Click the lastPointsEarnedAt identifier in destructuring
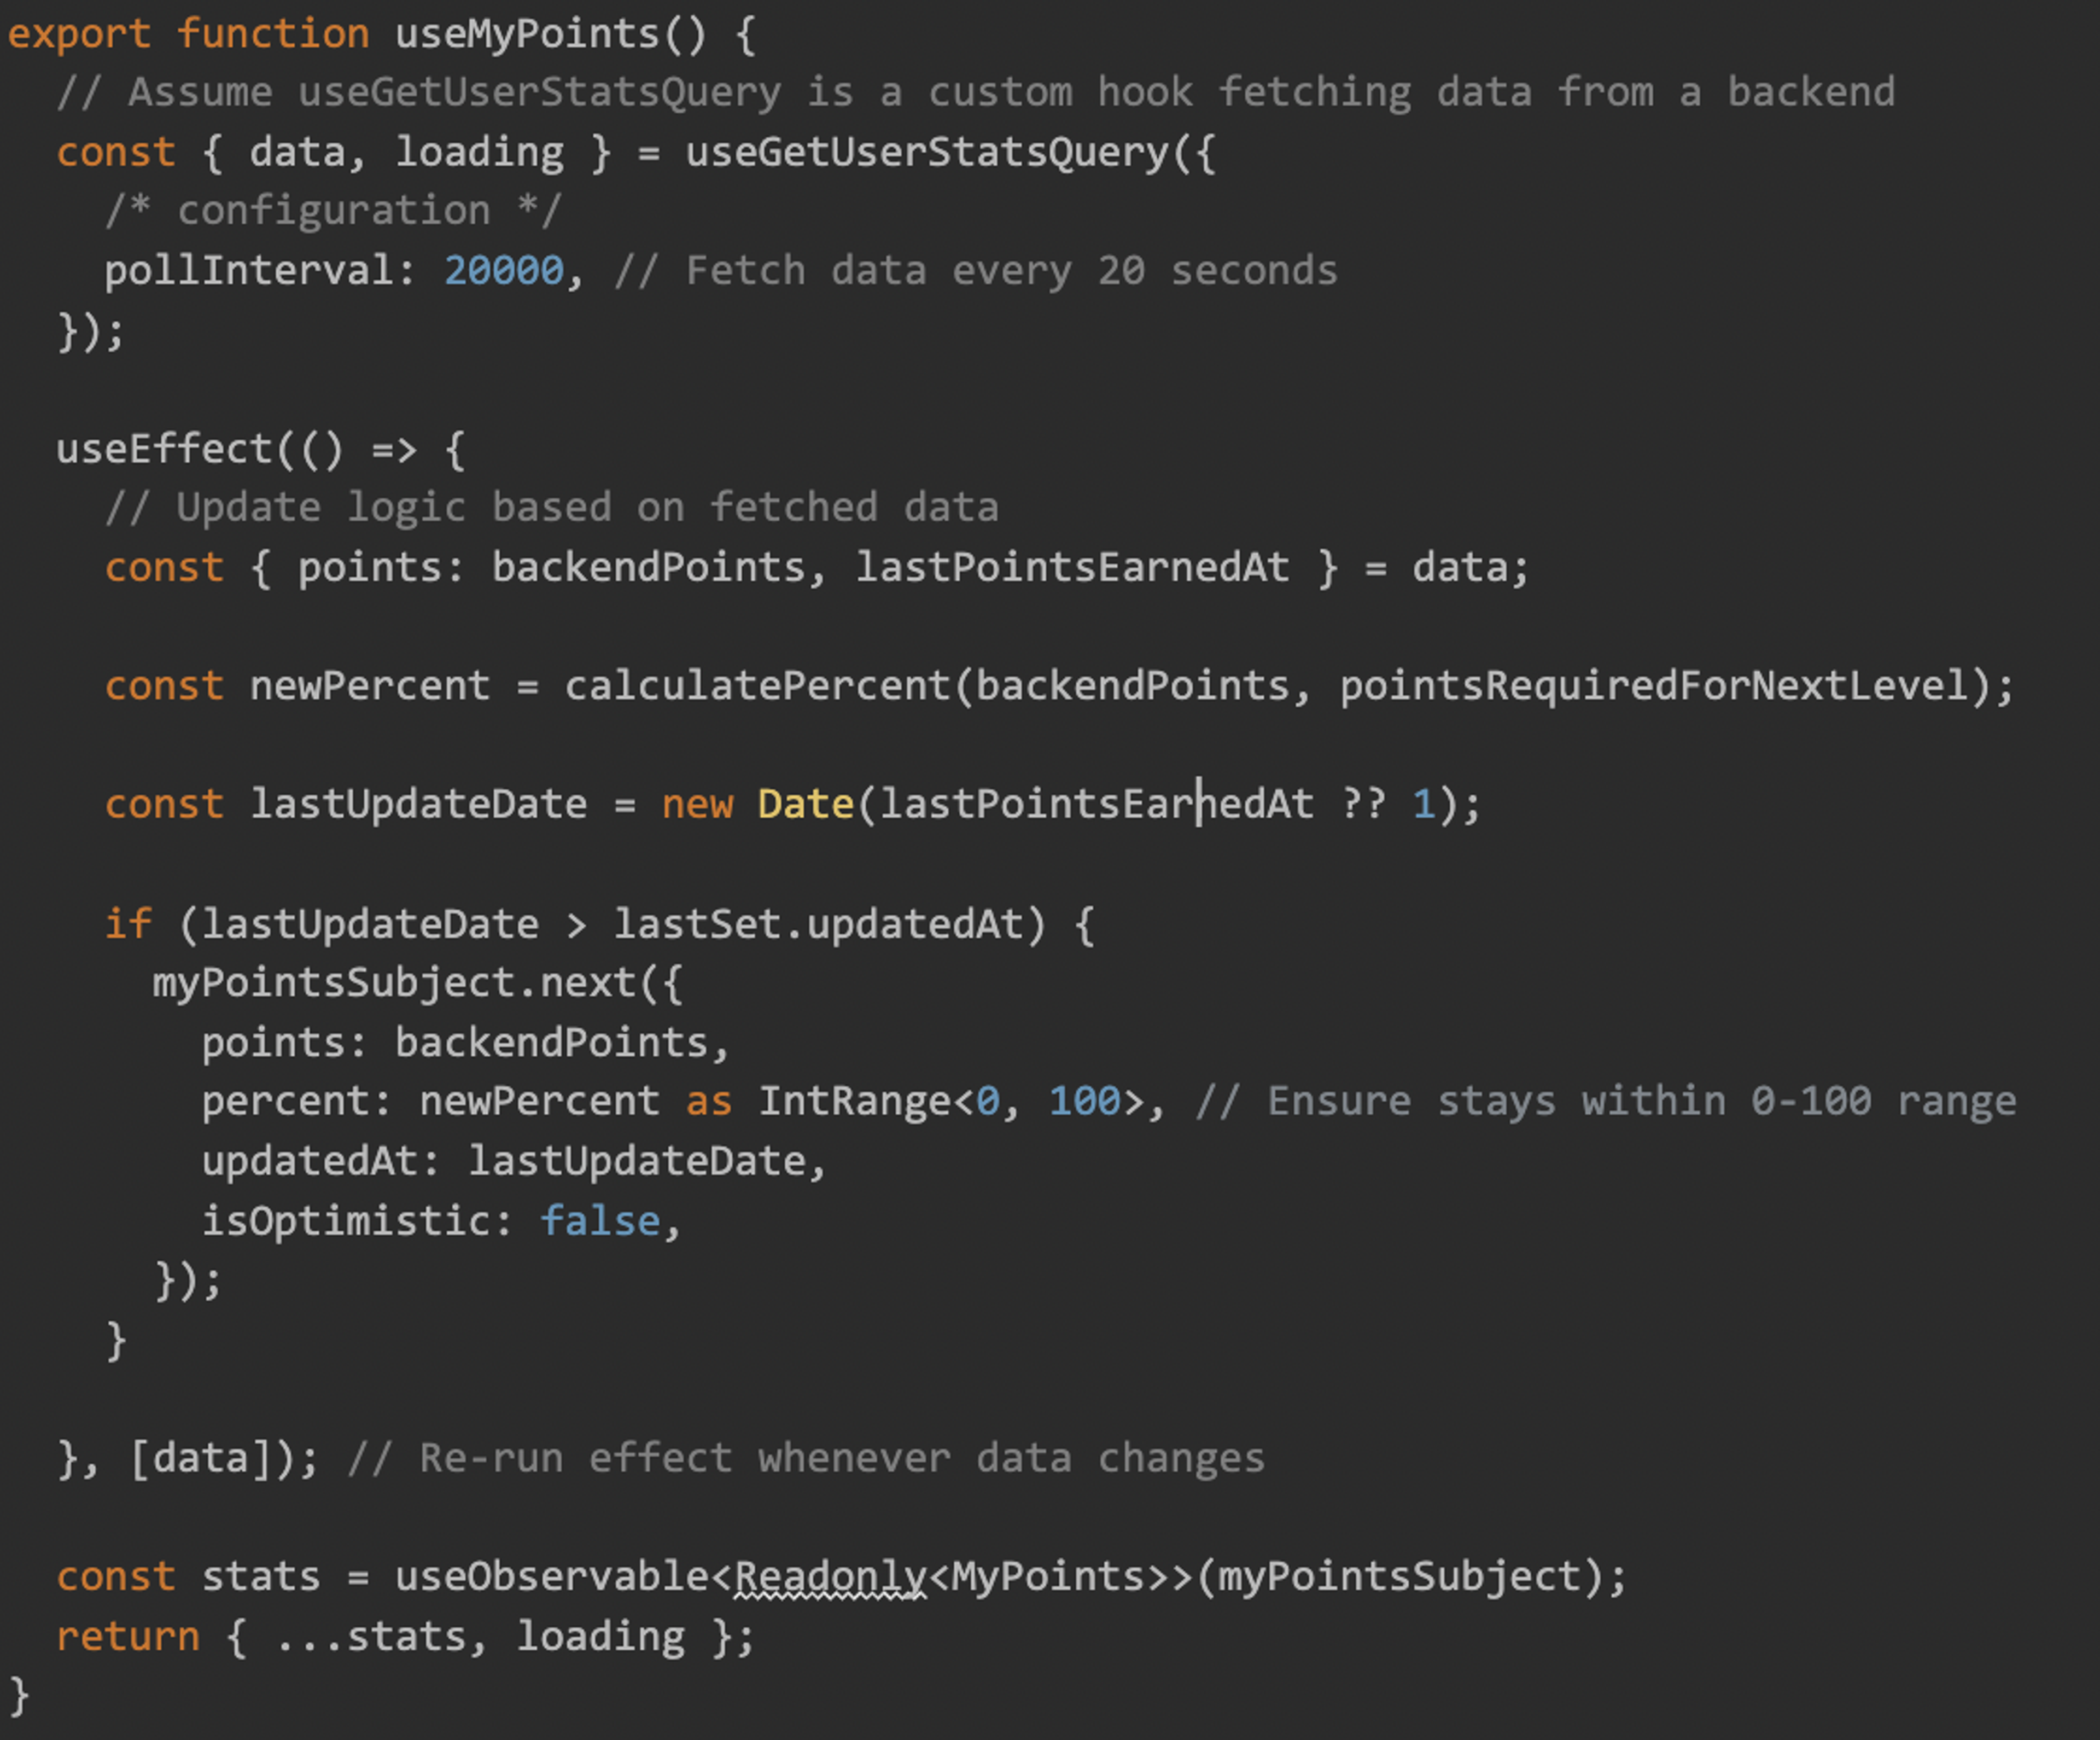Screen dimensions: 2100x1740 (1072, 568)
